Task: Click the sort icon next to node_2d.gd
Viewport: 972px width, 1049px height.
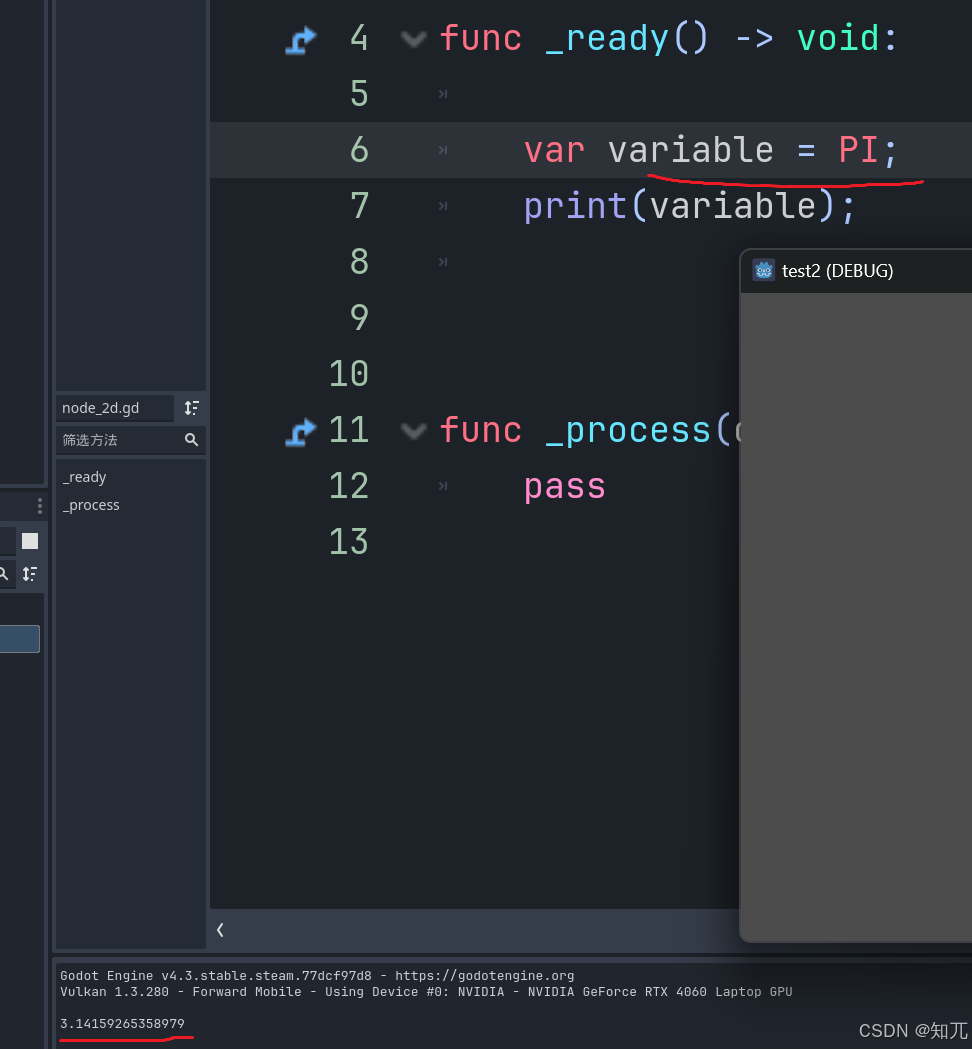Action: tap(191, 408)
